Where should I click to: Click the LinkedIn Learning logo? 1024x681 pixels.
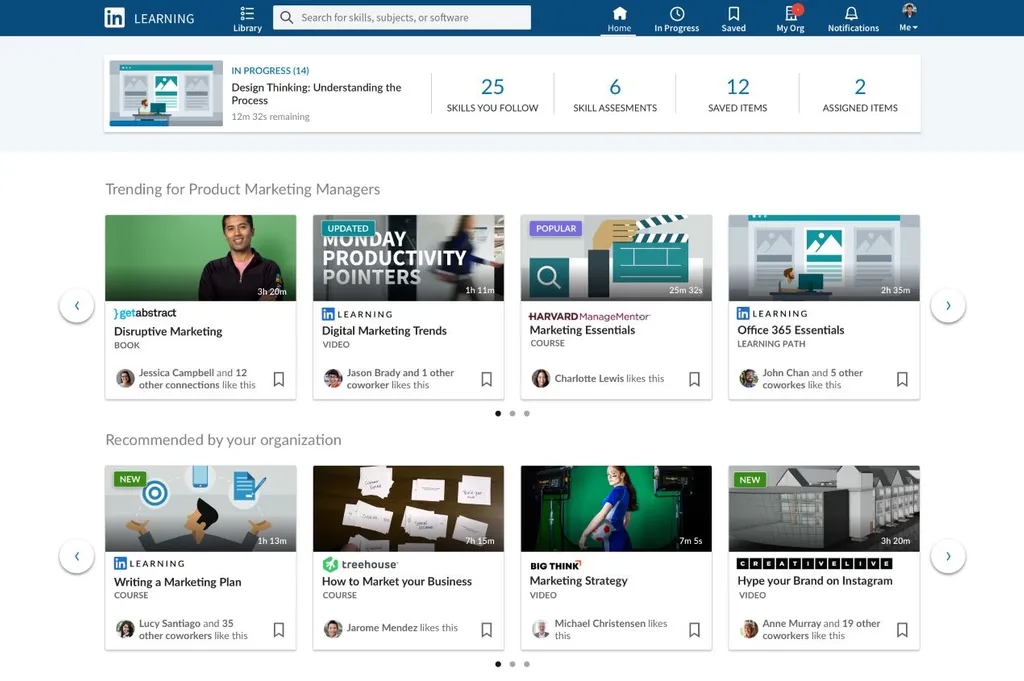click(x=150, y=18)
